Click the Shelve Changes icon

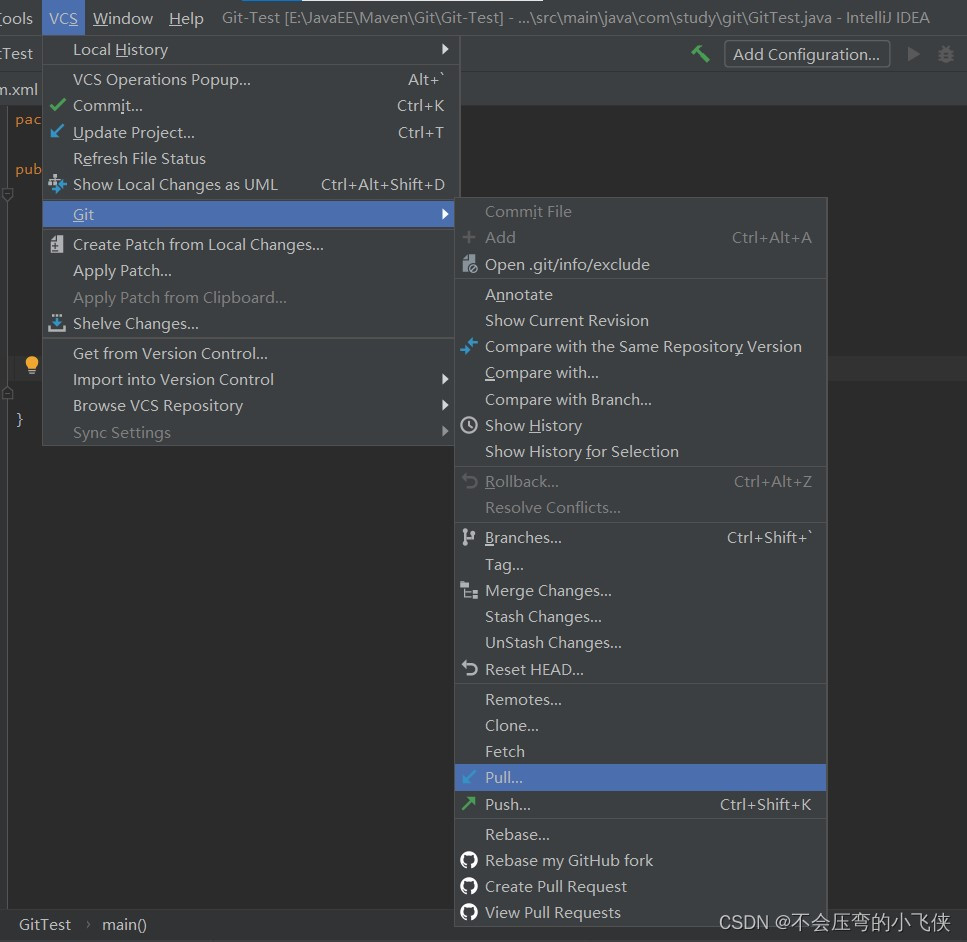pos(57,323)
